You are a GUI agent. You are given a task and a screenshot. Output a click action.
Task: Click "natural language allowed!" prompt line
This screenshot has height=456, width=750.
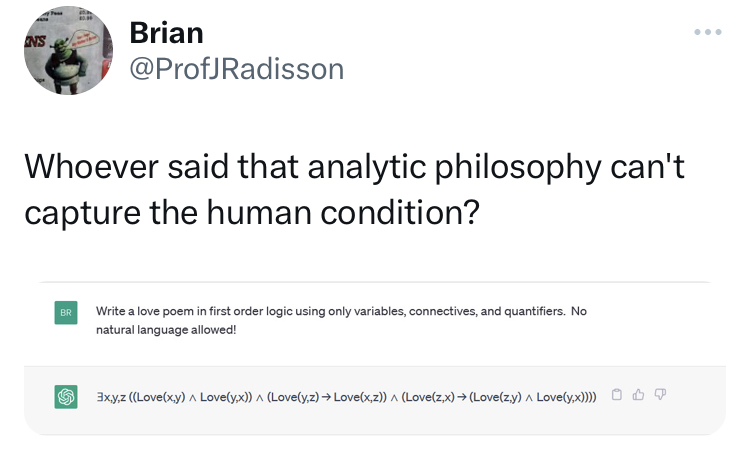[x=166, y=329]
